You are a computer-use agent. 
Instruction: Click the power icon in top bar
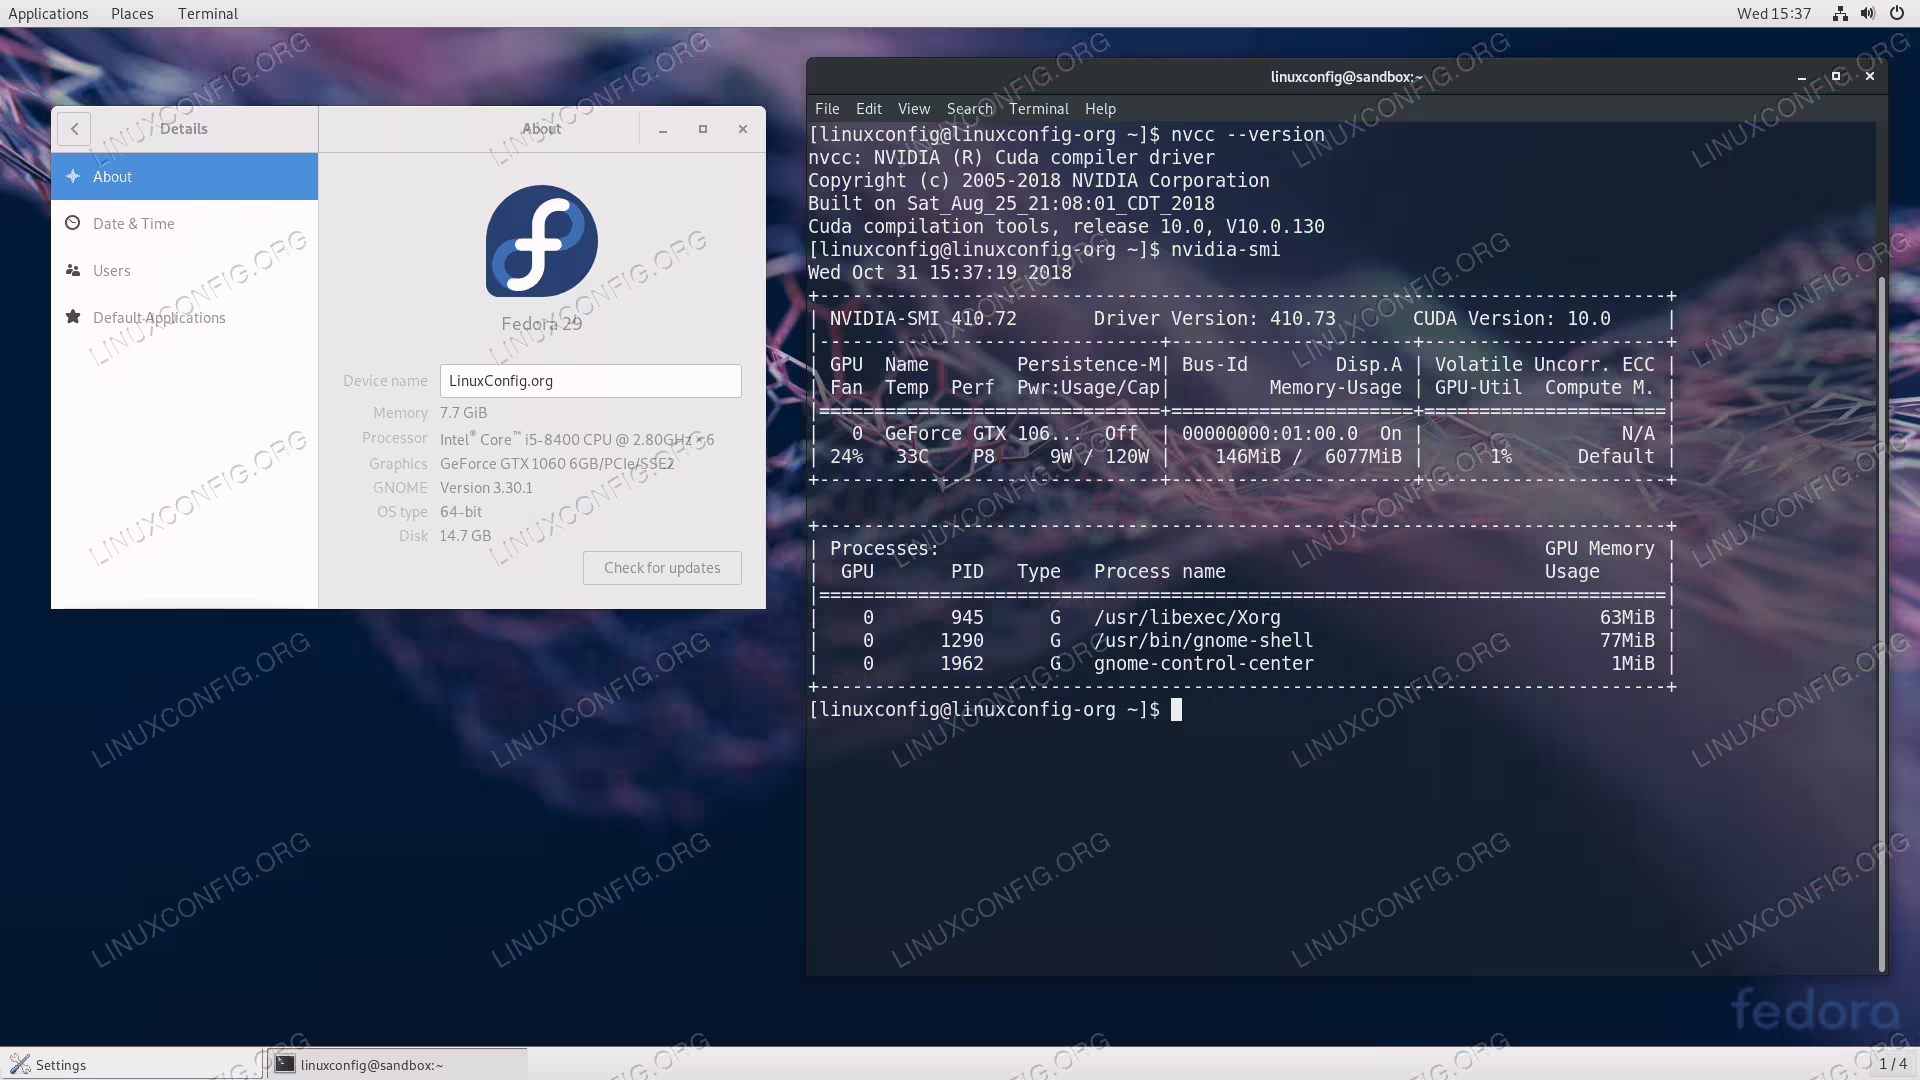[1897, 13]
